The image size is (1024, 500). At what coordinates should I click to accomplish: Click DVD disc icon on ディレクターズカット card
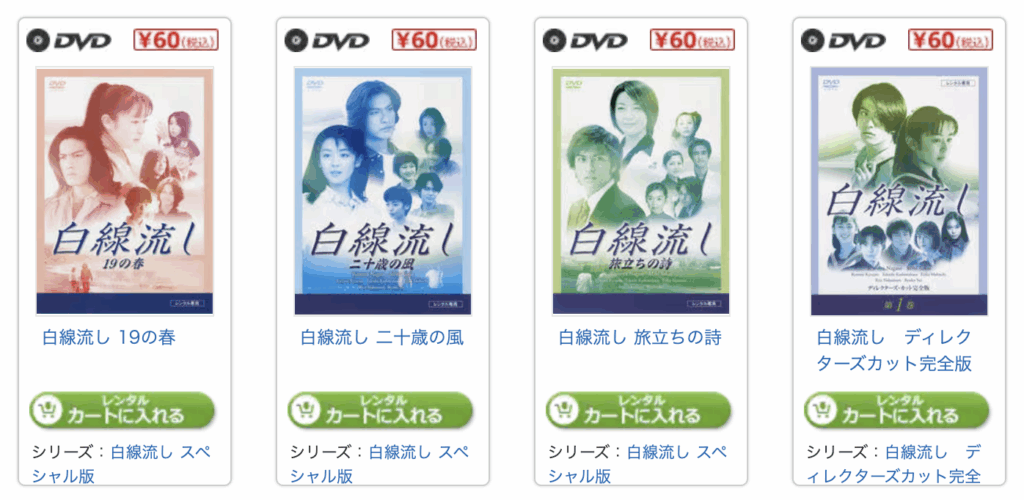click(x=812, y=40)
